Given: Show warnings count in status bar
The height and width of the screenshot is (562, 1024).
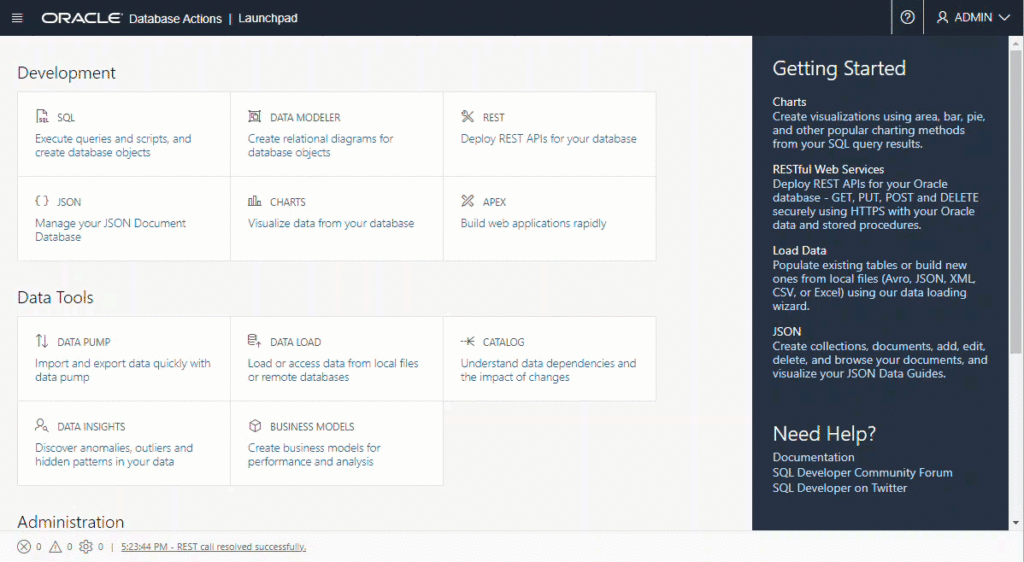Looking at the screenshot, I should coord(55,547).
